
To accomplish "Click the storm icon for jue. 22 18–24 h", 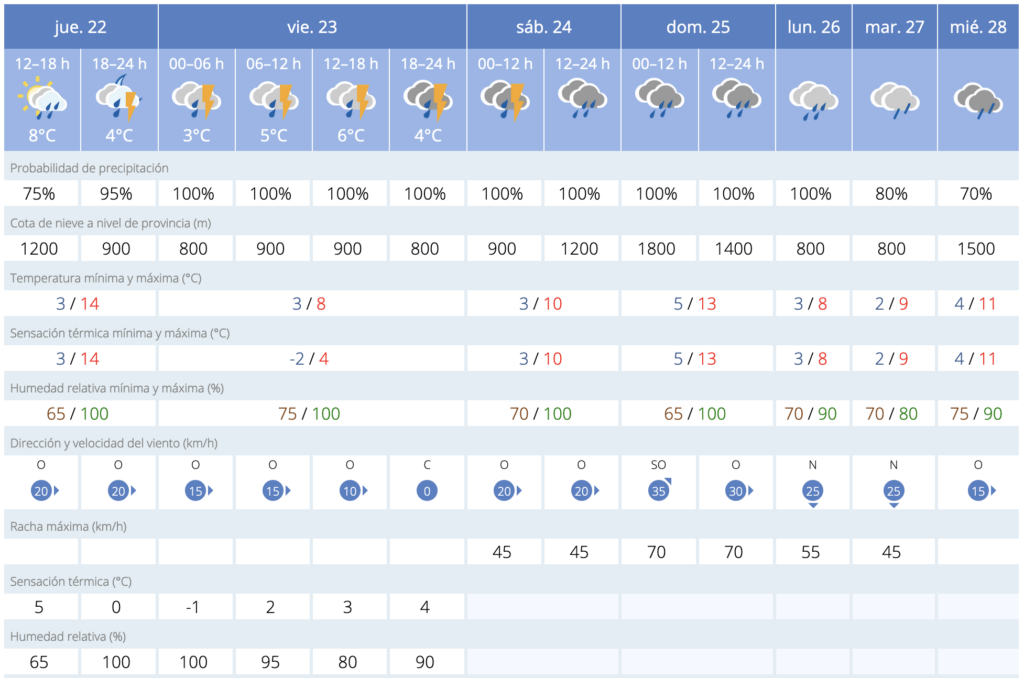I will coord(119,99).
